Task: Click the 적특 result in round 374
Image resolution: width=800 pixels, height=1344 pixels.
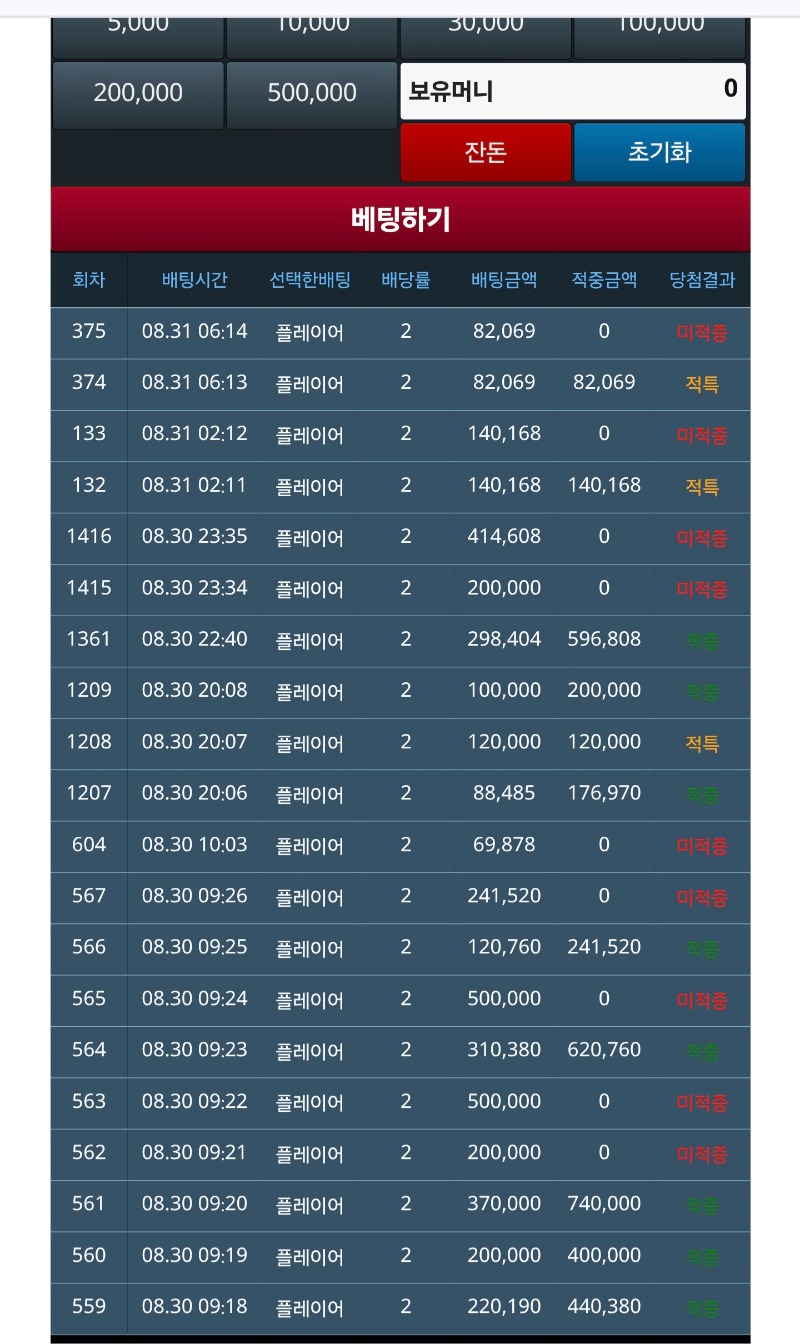Action: tap(702, 384)
